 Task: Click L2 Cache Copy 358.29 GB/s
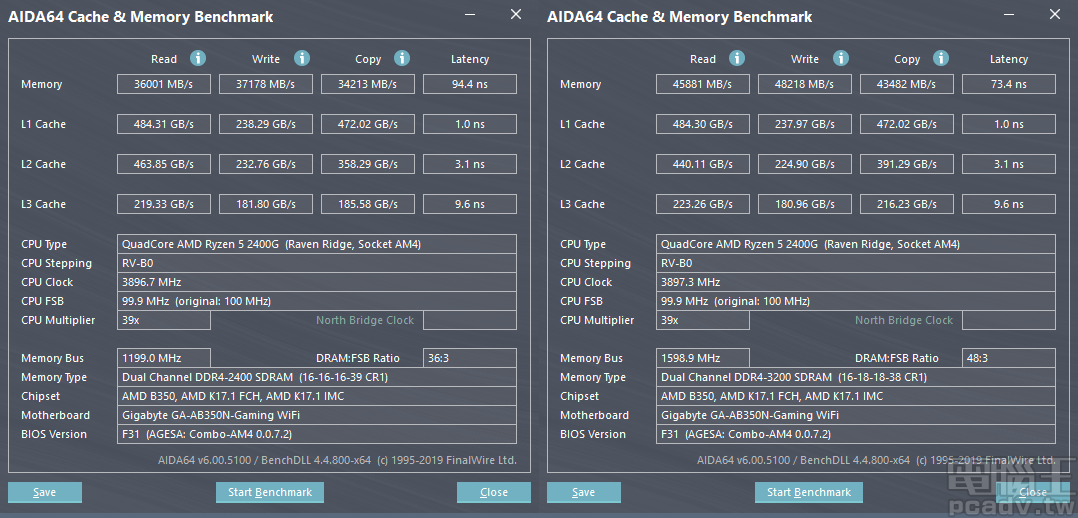pos(368,164)
